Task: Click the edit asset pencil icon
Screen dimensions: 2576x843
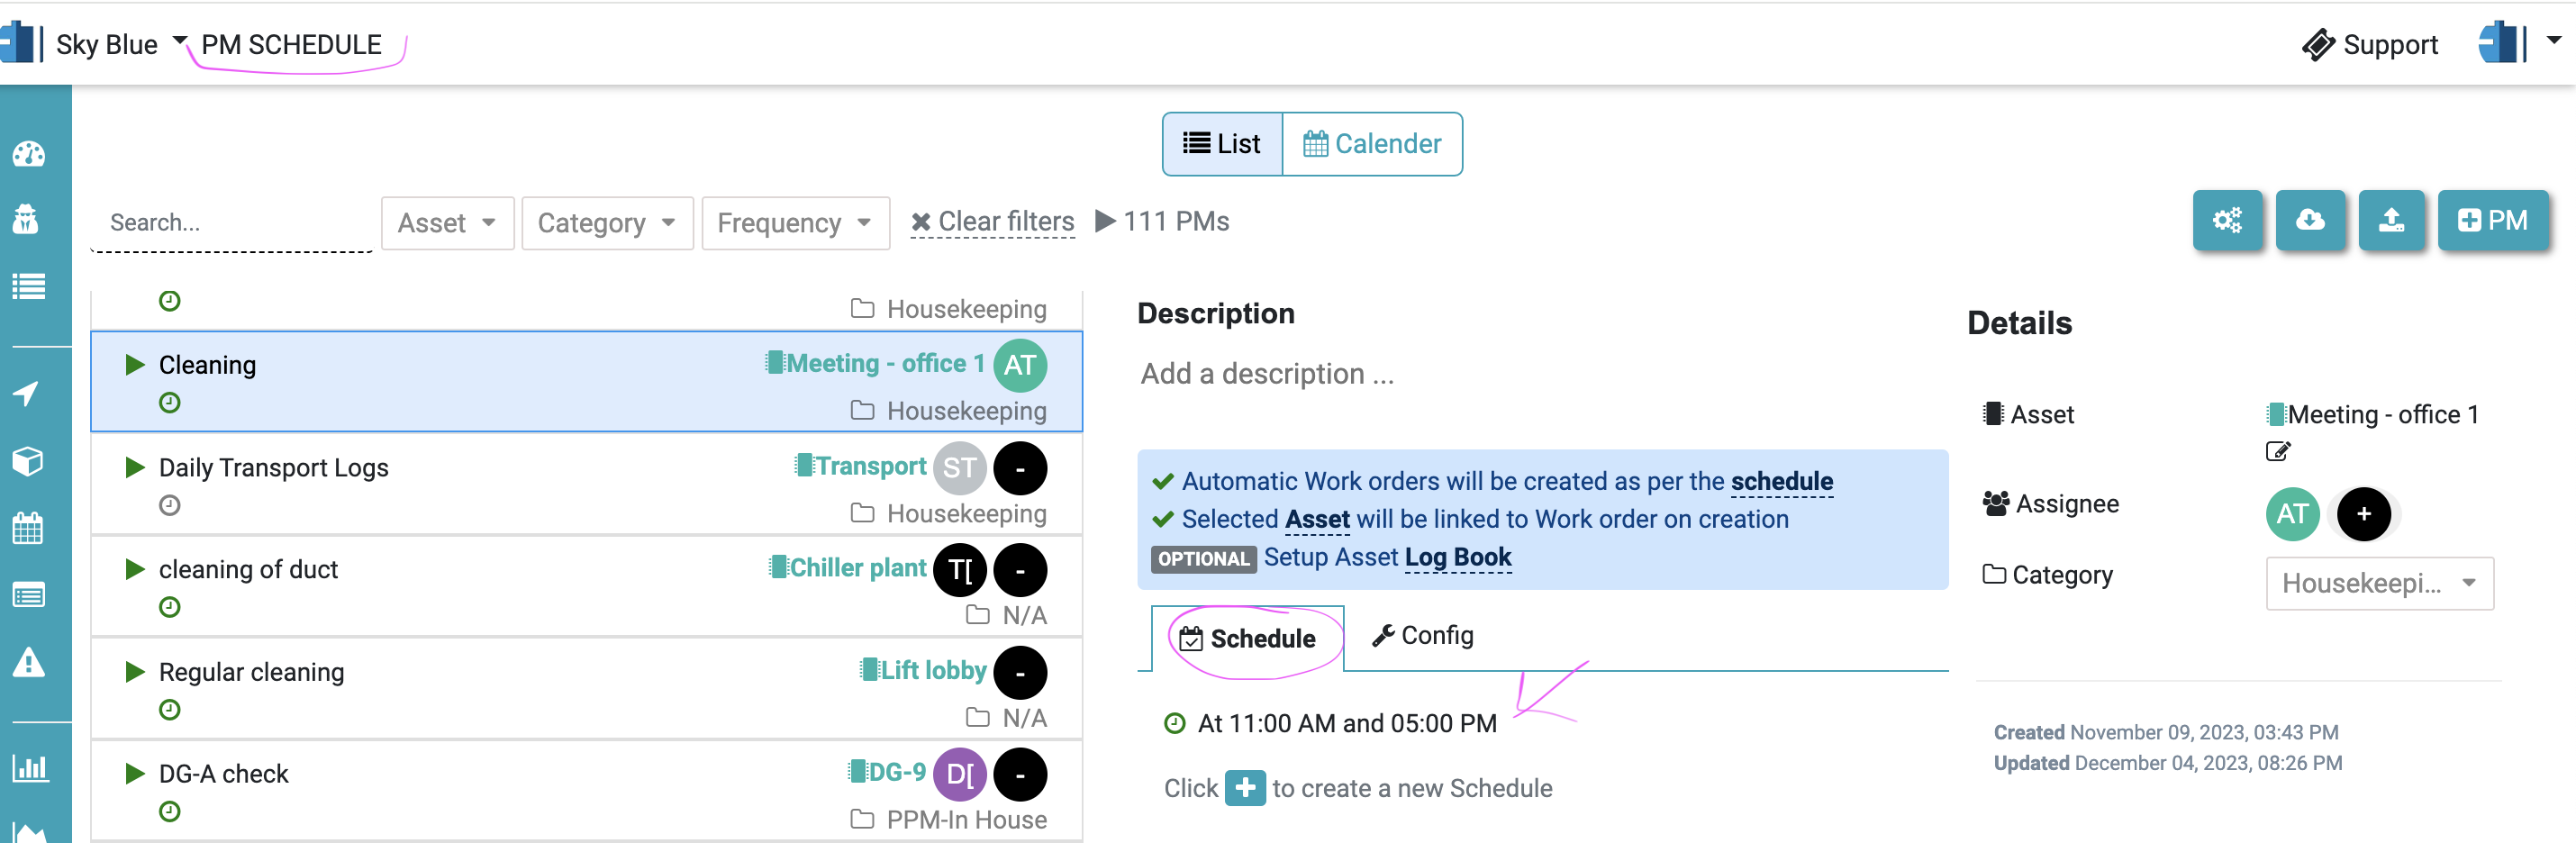Action: [x=2277, y=451]
